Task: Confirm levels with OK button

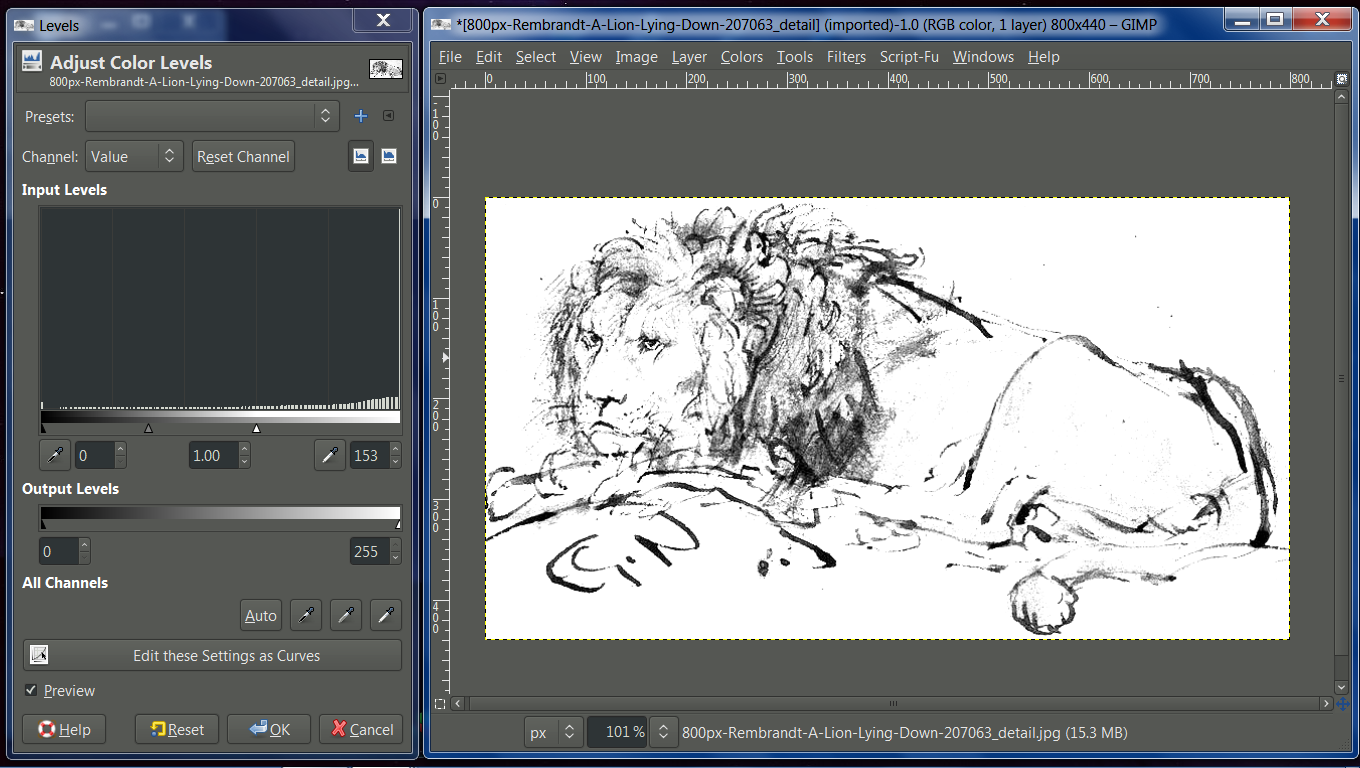Action: 269,729
